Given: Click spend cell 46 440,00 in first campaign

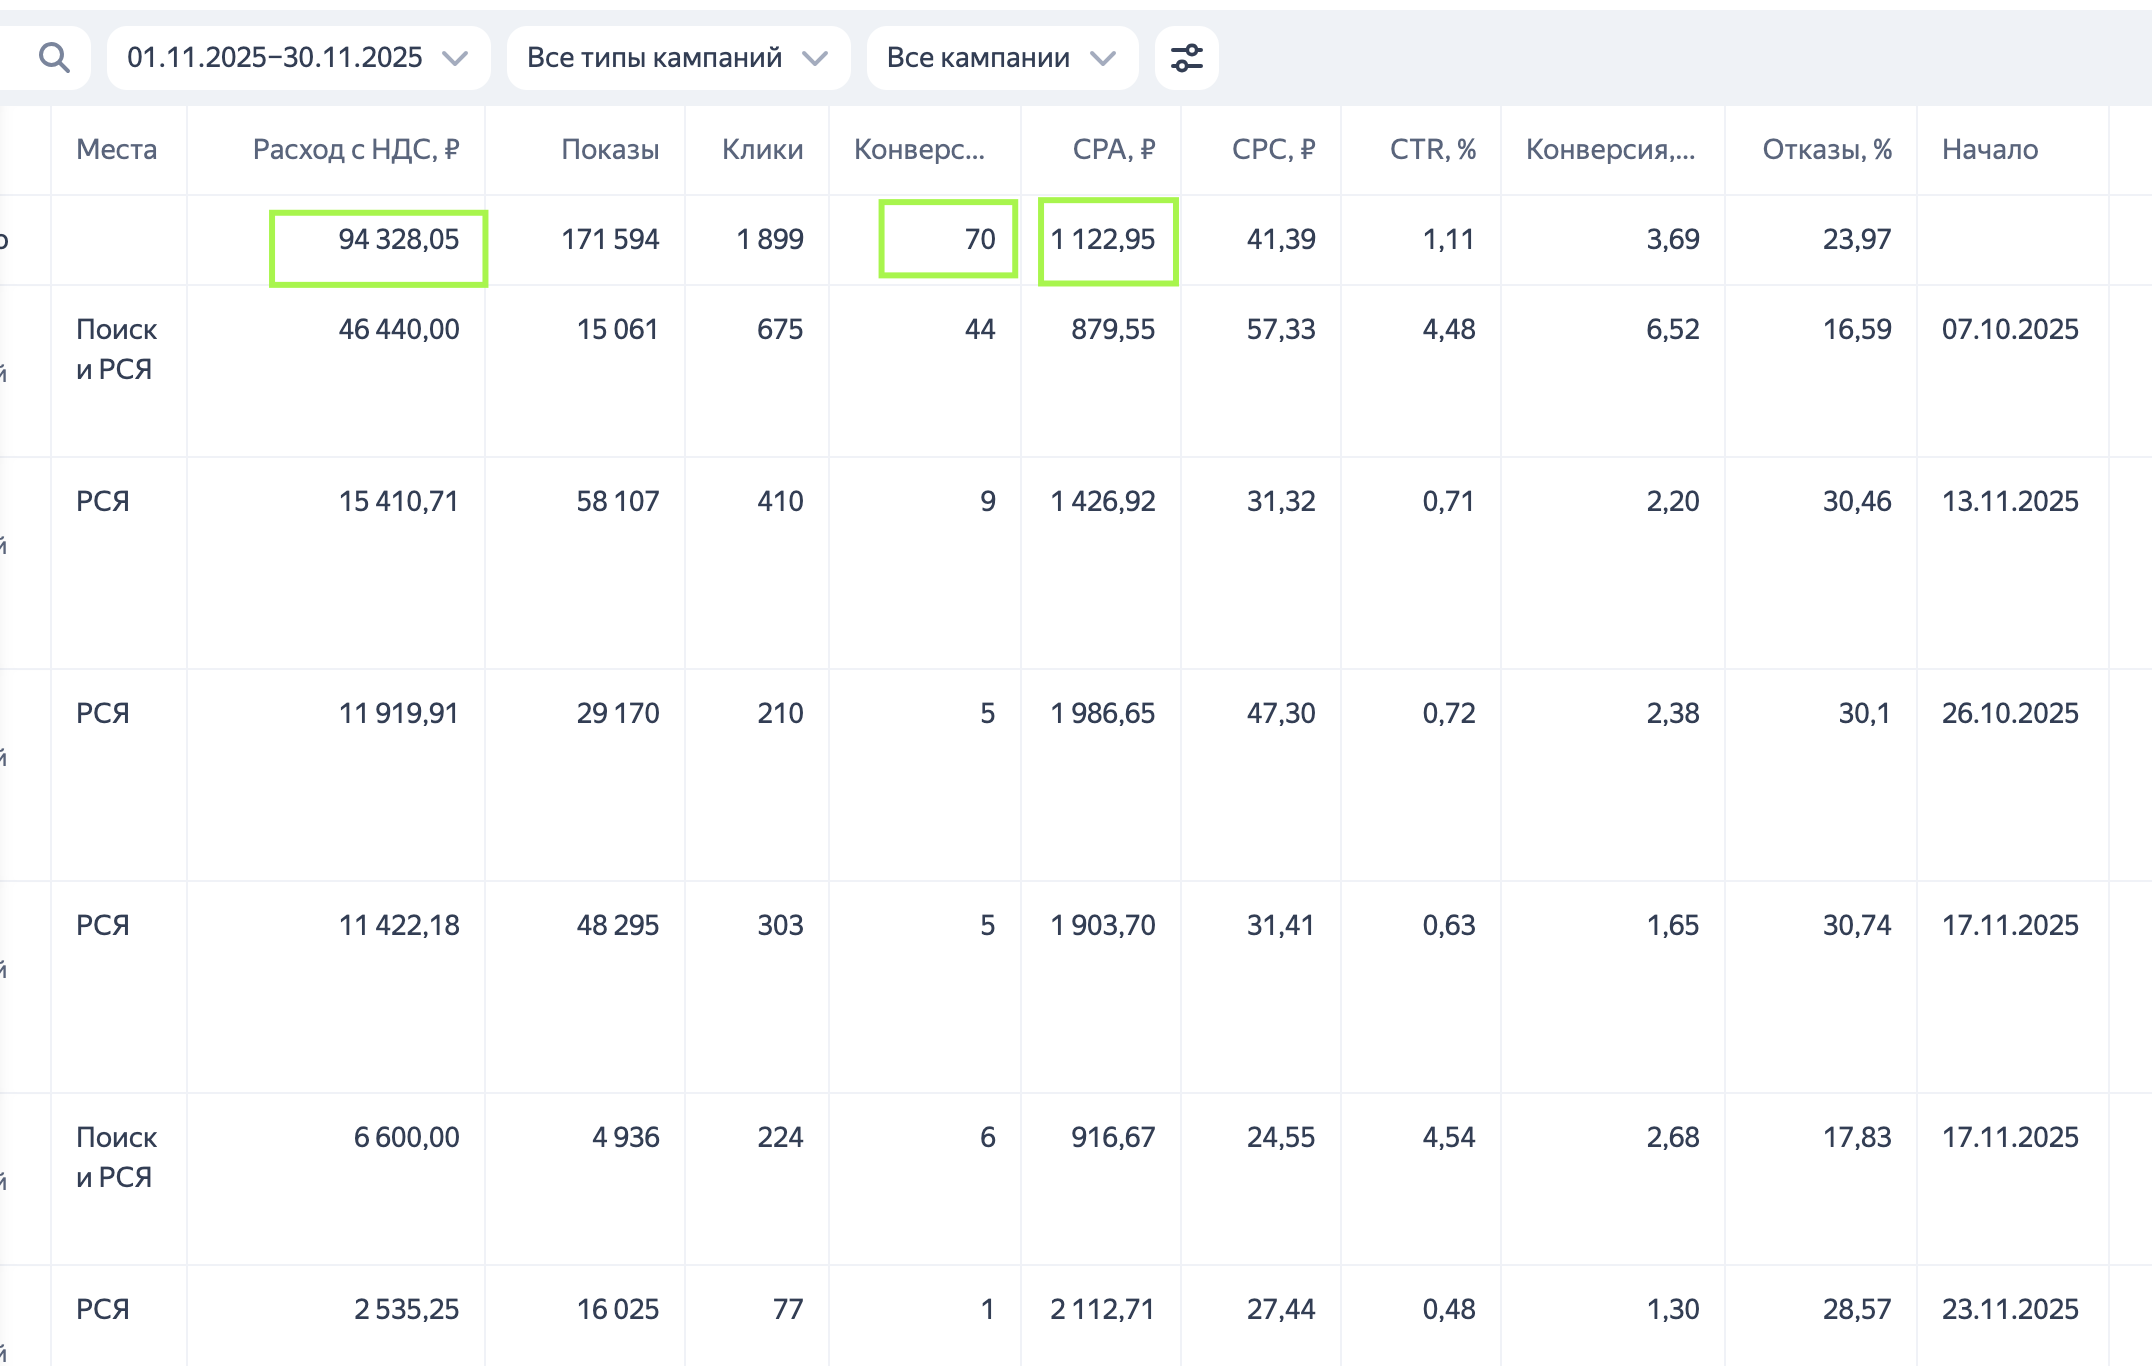Looking at the screenshot, I should point(398,330).
